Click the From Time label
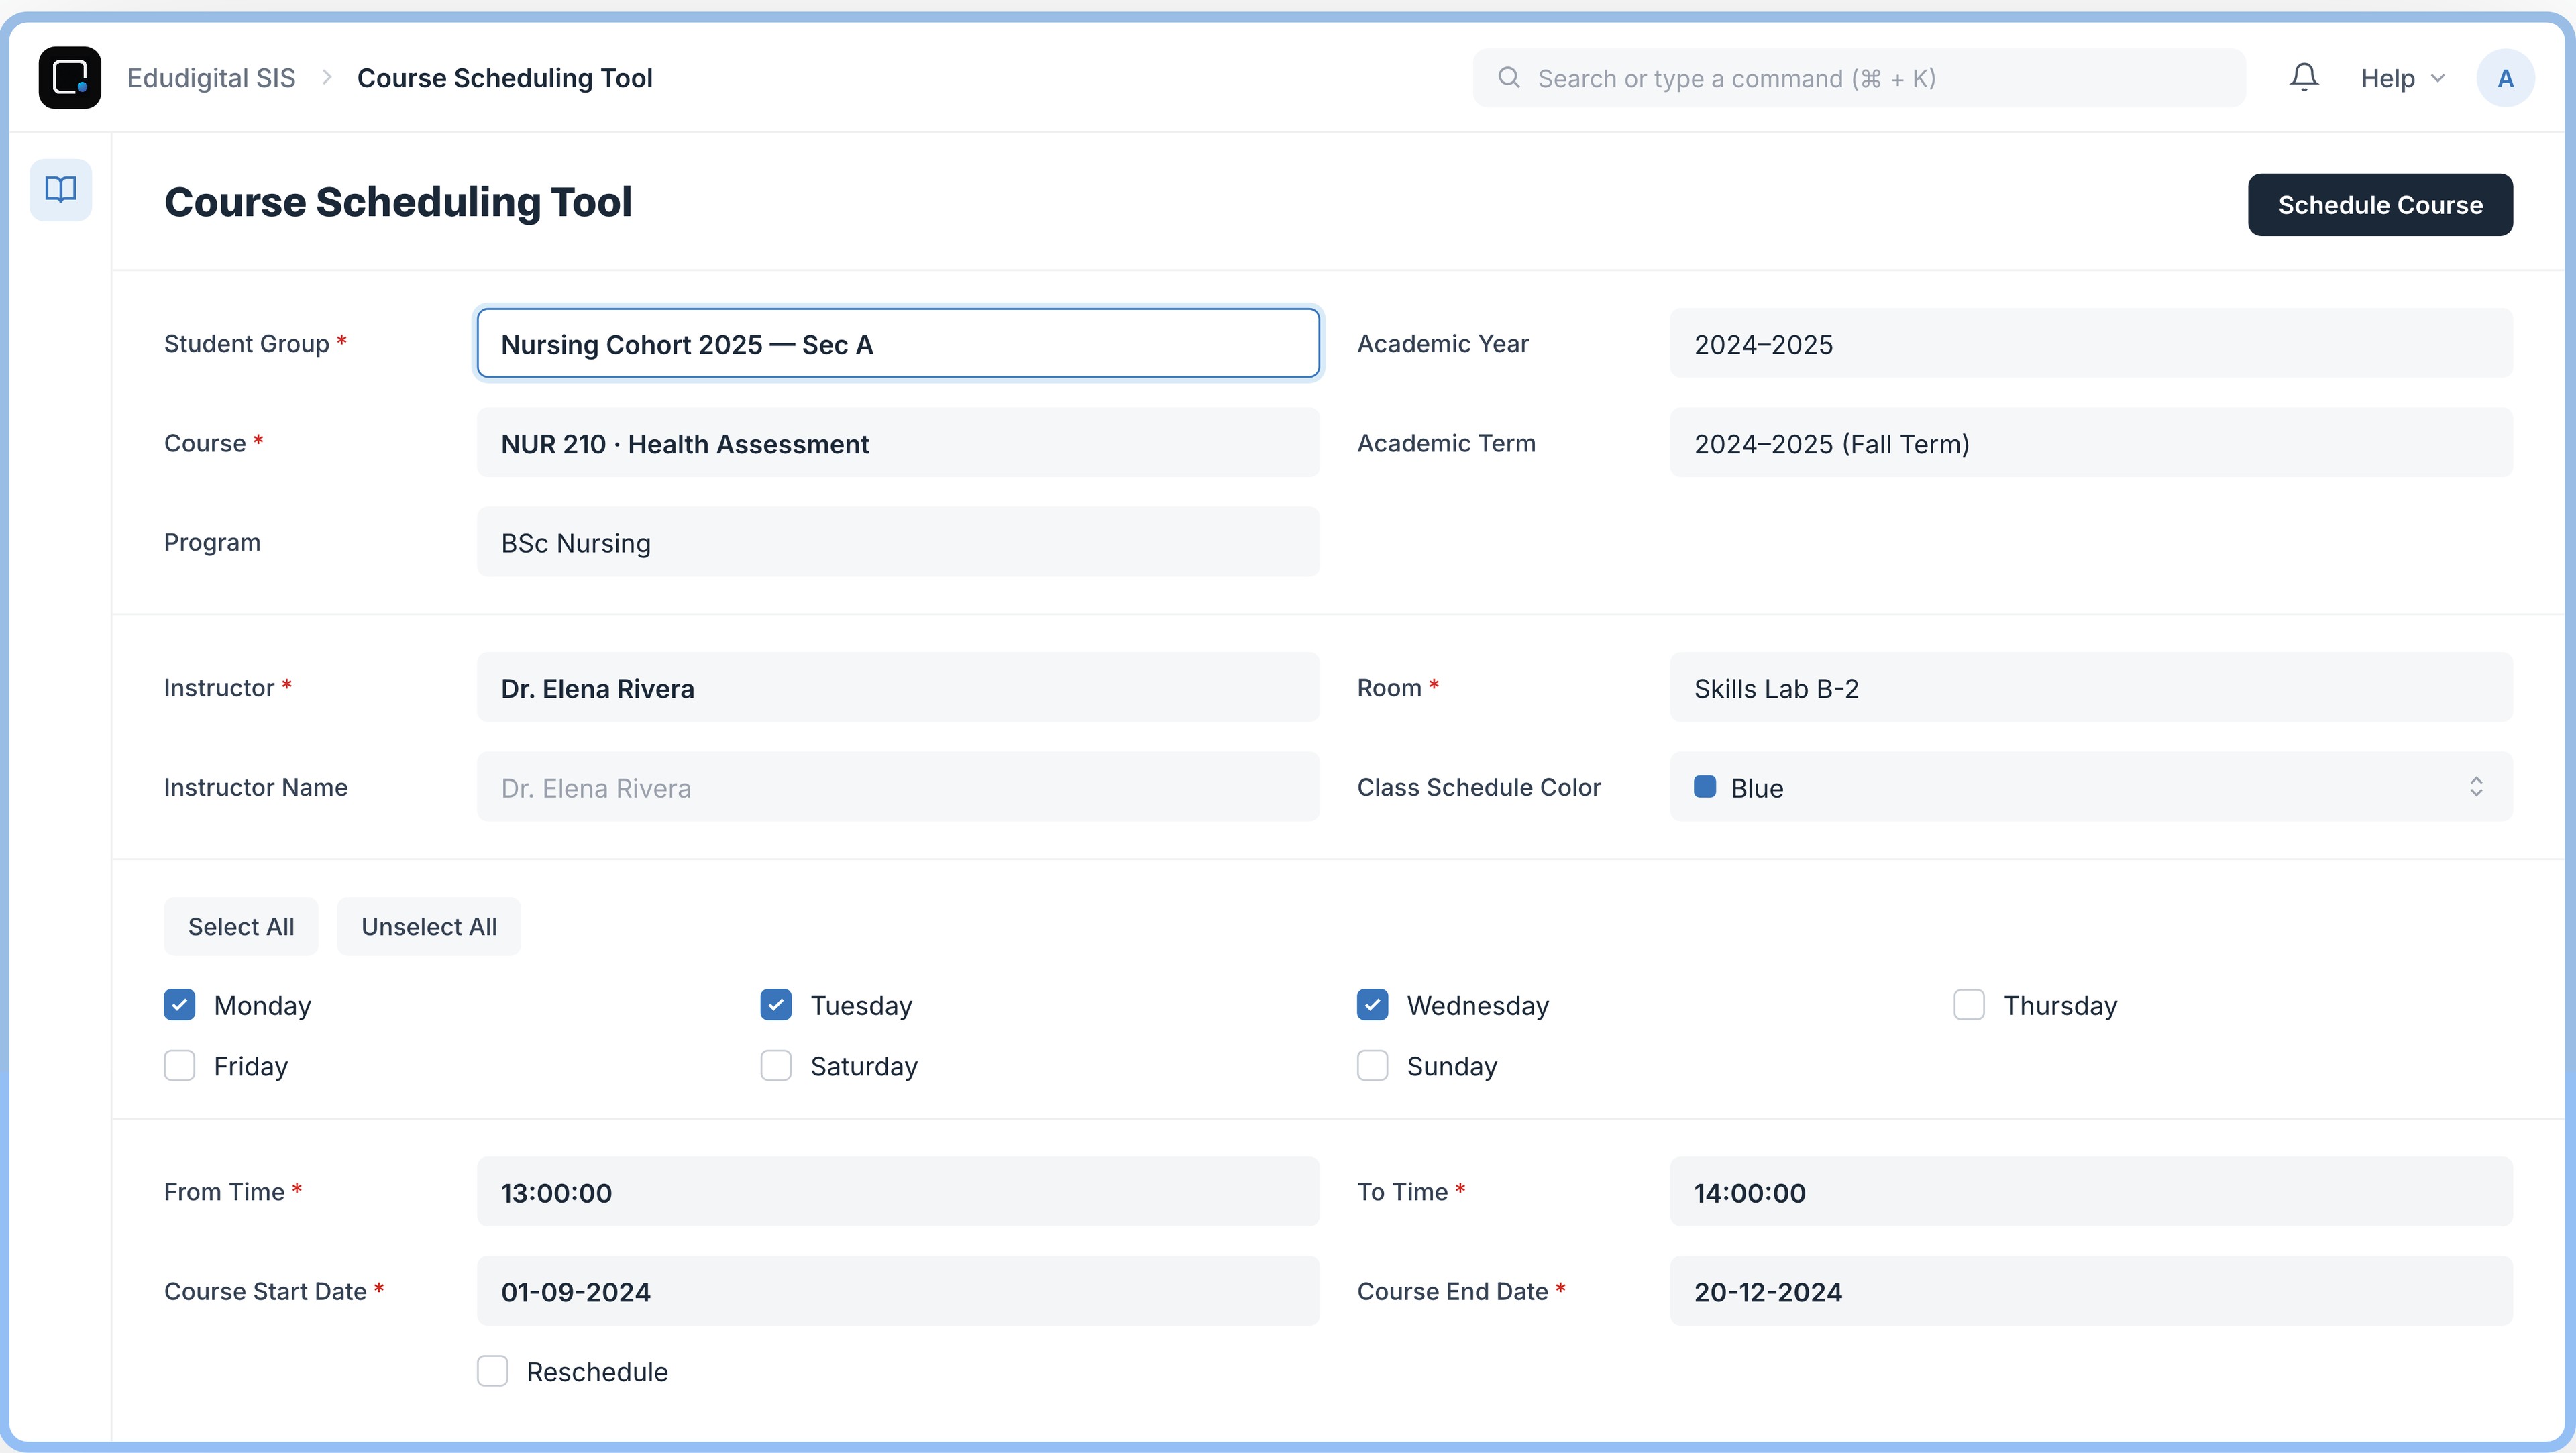 click(224, 1192)
